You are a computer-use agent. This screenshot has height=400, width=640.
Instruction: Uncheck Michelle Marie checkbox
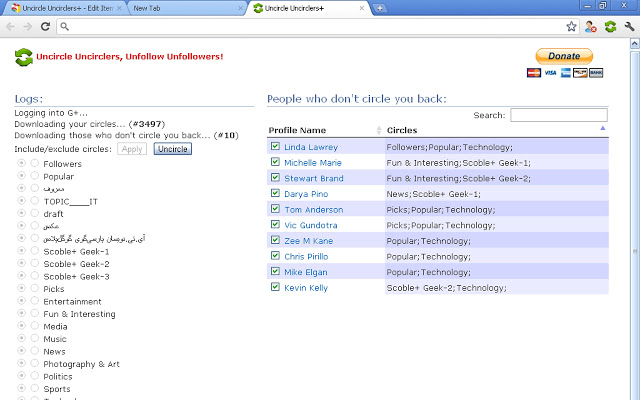[276, 162]
